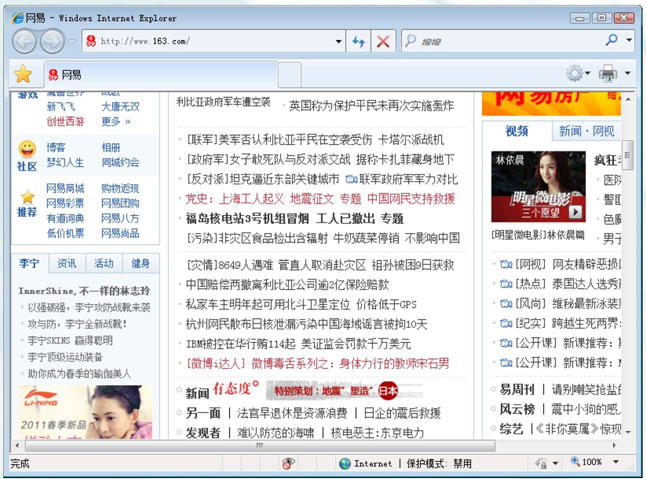646x479 pixels.
Task: Open IBM被控在华行贿114起 headline
Action: (x=241, y=344)
